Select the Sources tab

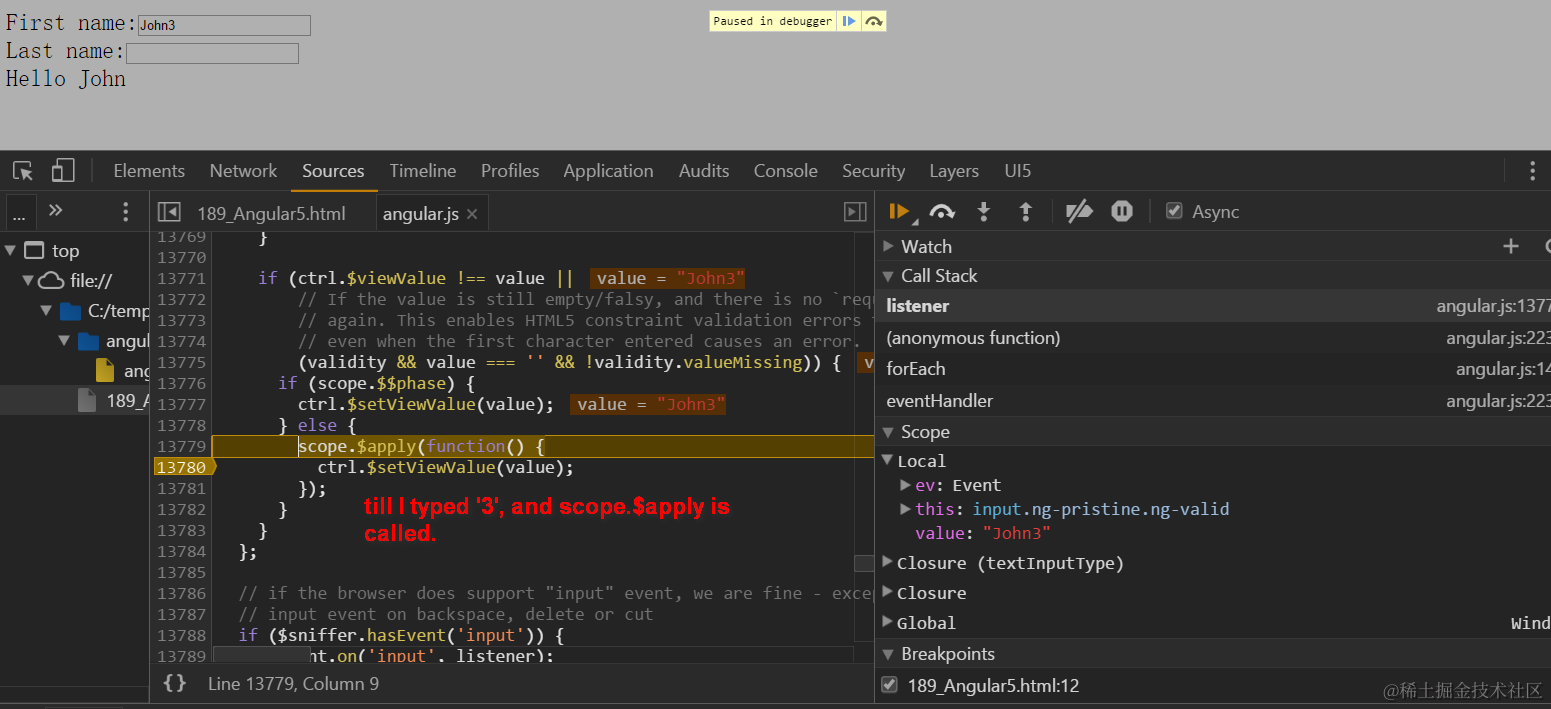(x=333, y=171)
